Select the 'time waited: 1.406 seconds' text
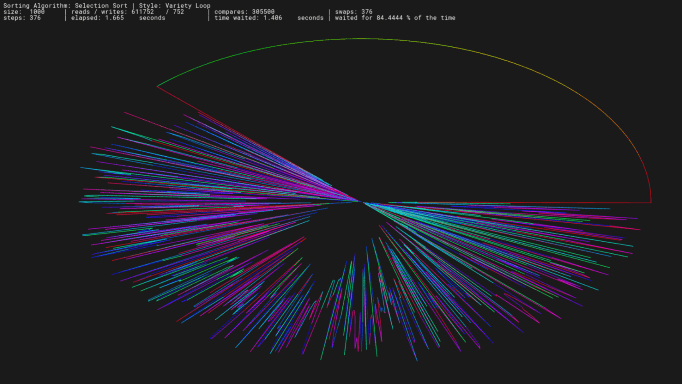Image resolution: width=682 pixels, height=384 pixels. tap(269, 18)
